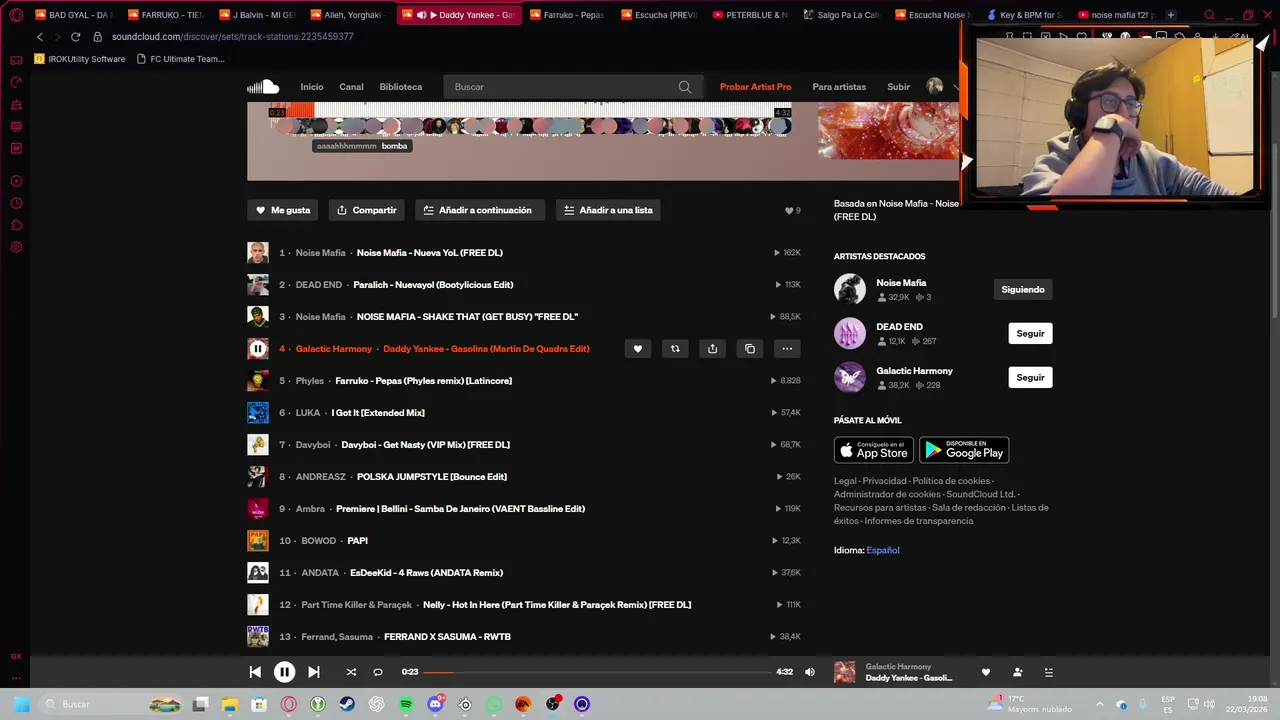Follow artist icon in player bar
The height and width of the screenshot is (720, 1280).
click(x=1017, y=672)
